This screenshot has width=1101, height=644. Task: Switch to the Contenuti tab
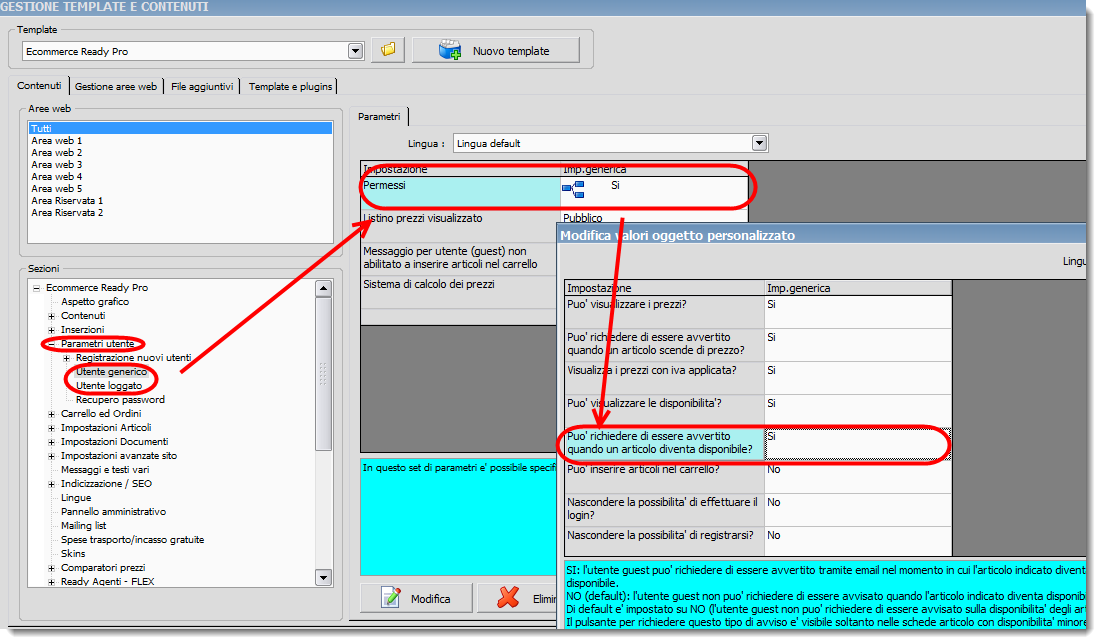39,86
